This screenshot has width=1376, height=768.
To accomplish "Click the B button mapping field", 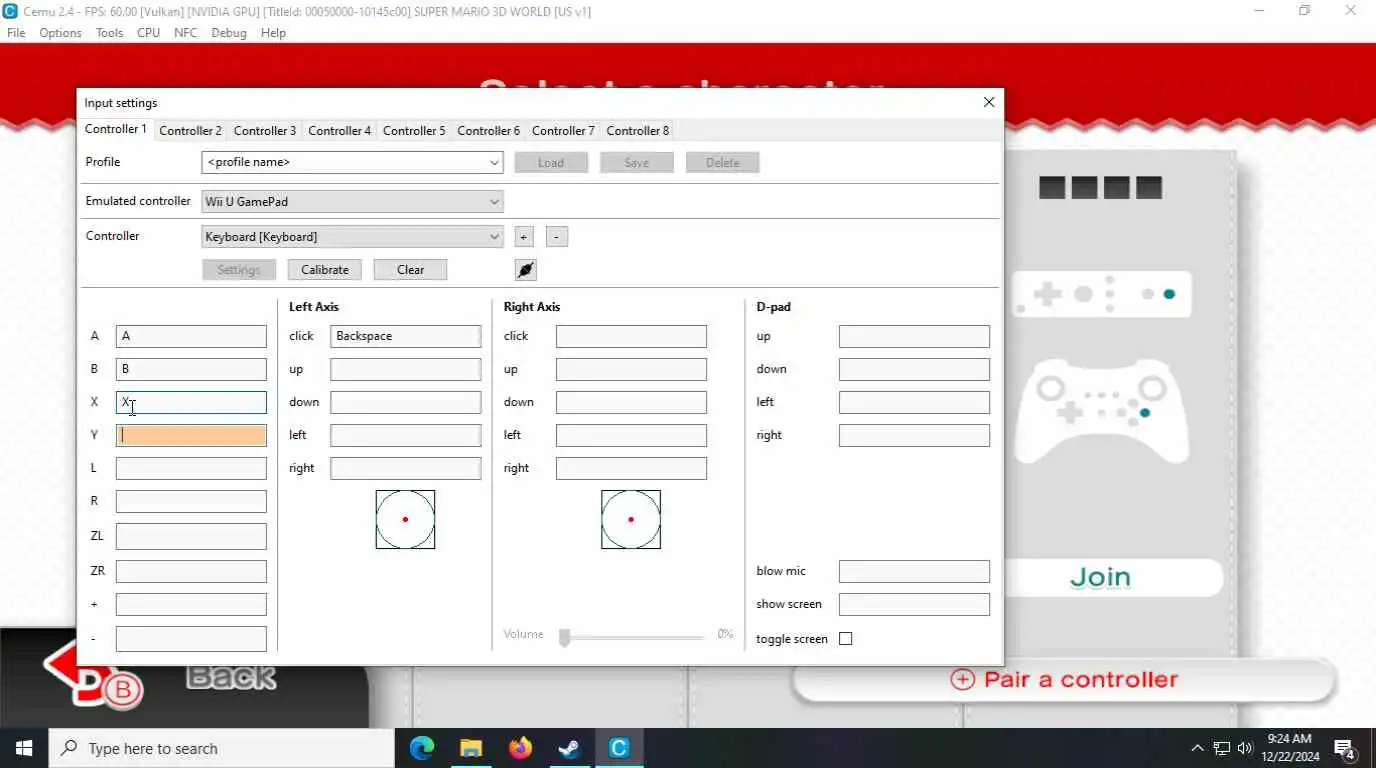I will coord(191,369).
